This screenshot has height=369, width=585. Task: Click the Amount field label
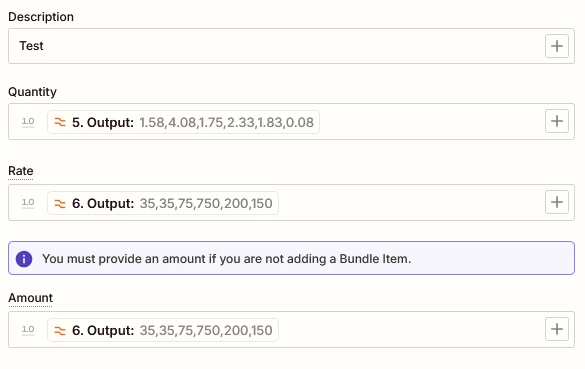(x=31, y=298)
